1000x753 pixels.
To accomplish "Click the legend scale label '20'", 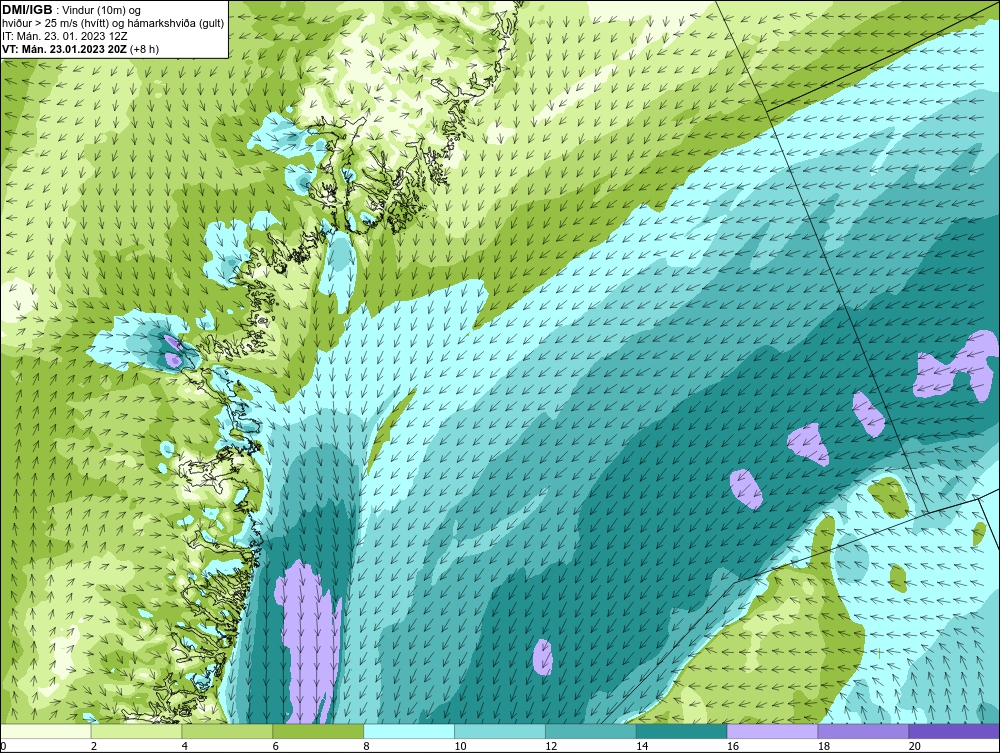I will tap(915, 746).
